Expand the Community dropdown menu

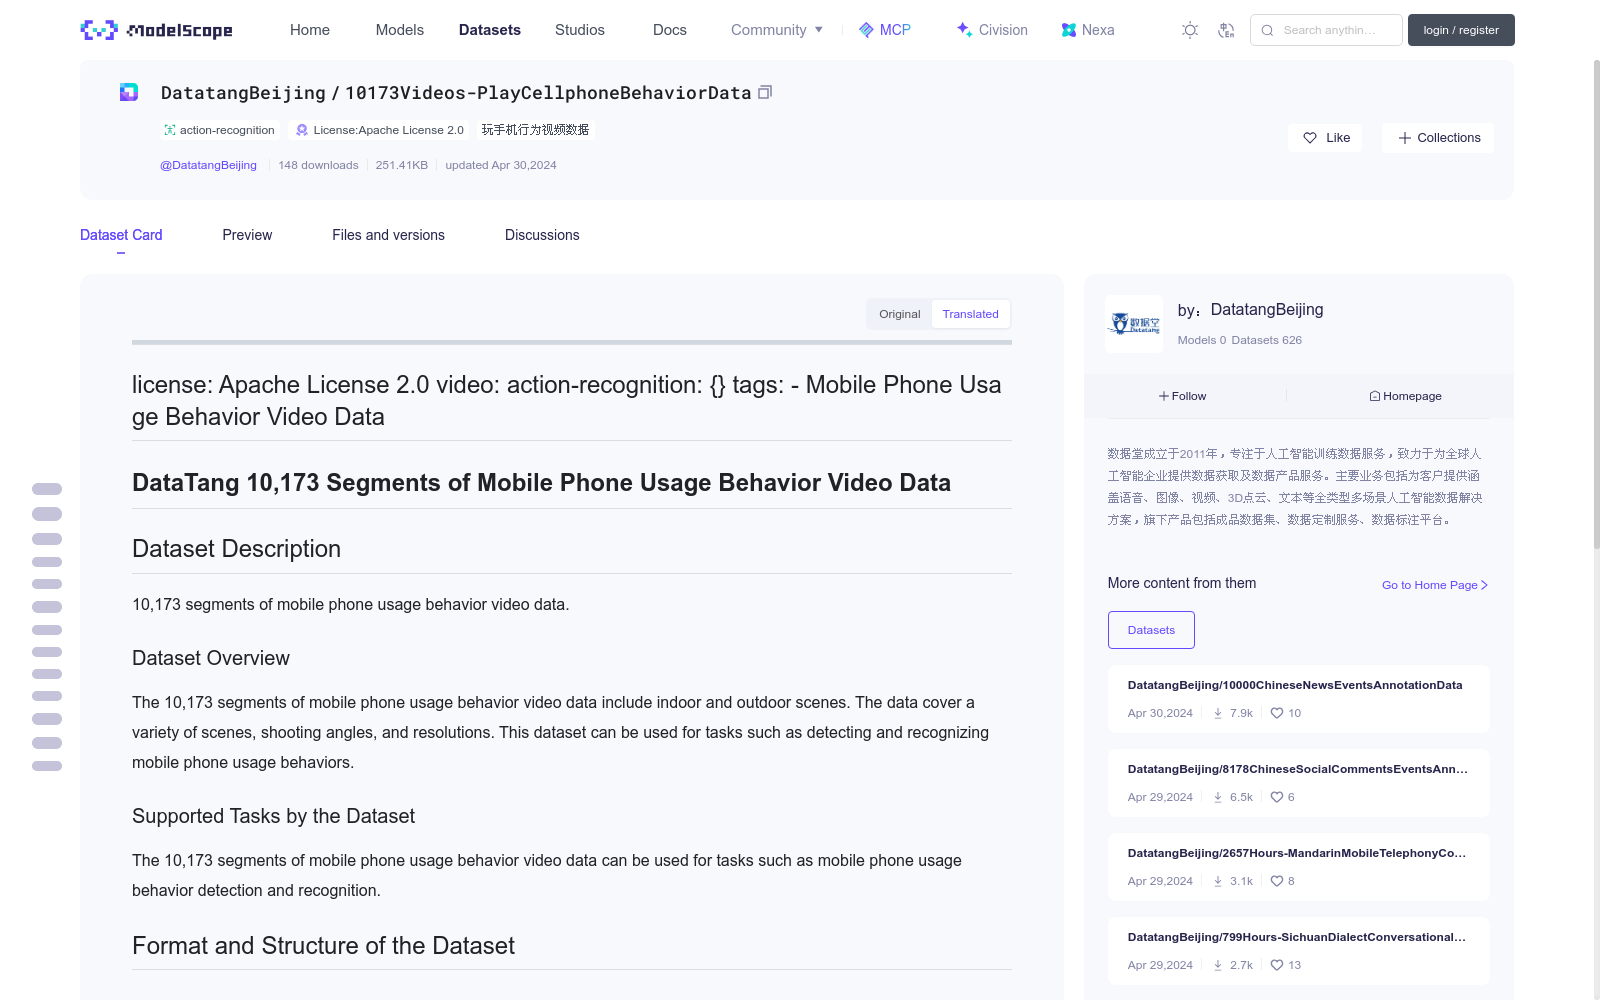coord(777,30)
